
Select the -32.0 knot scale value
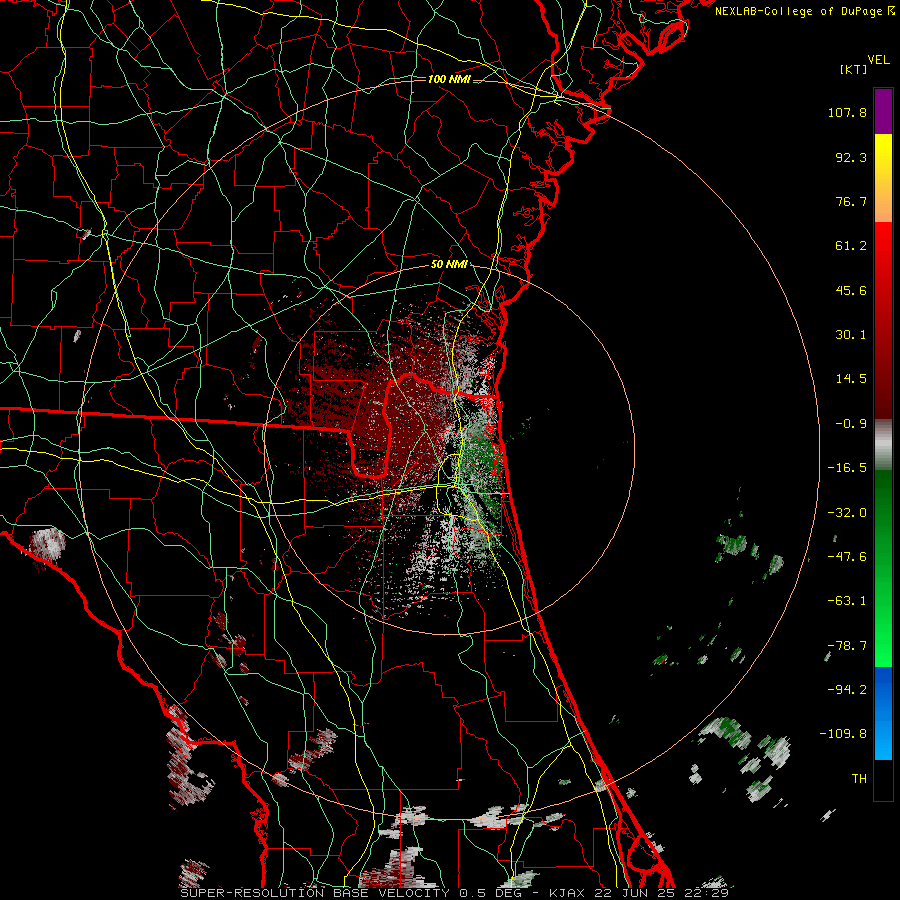click(847, 513)
